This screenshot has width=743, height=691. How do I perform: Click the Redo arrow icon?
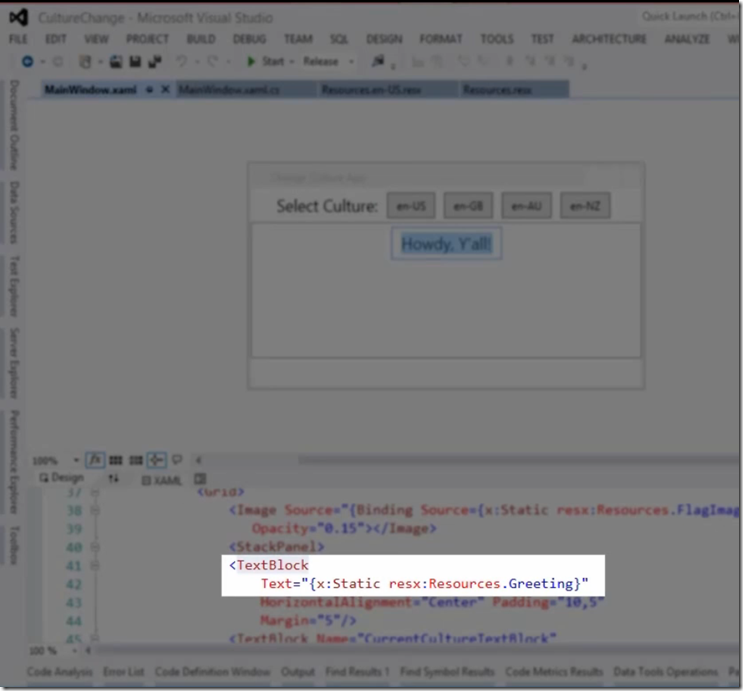pos(212,62)
